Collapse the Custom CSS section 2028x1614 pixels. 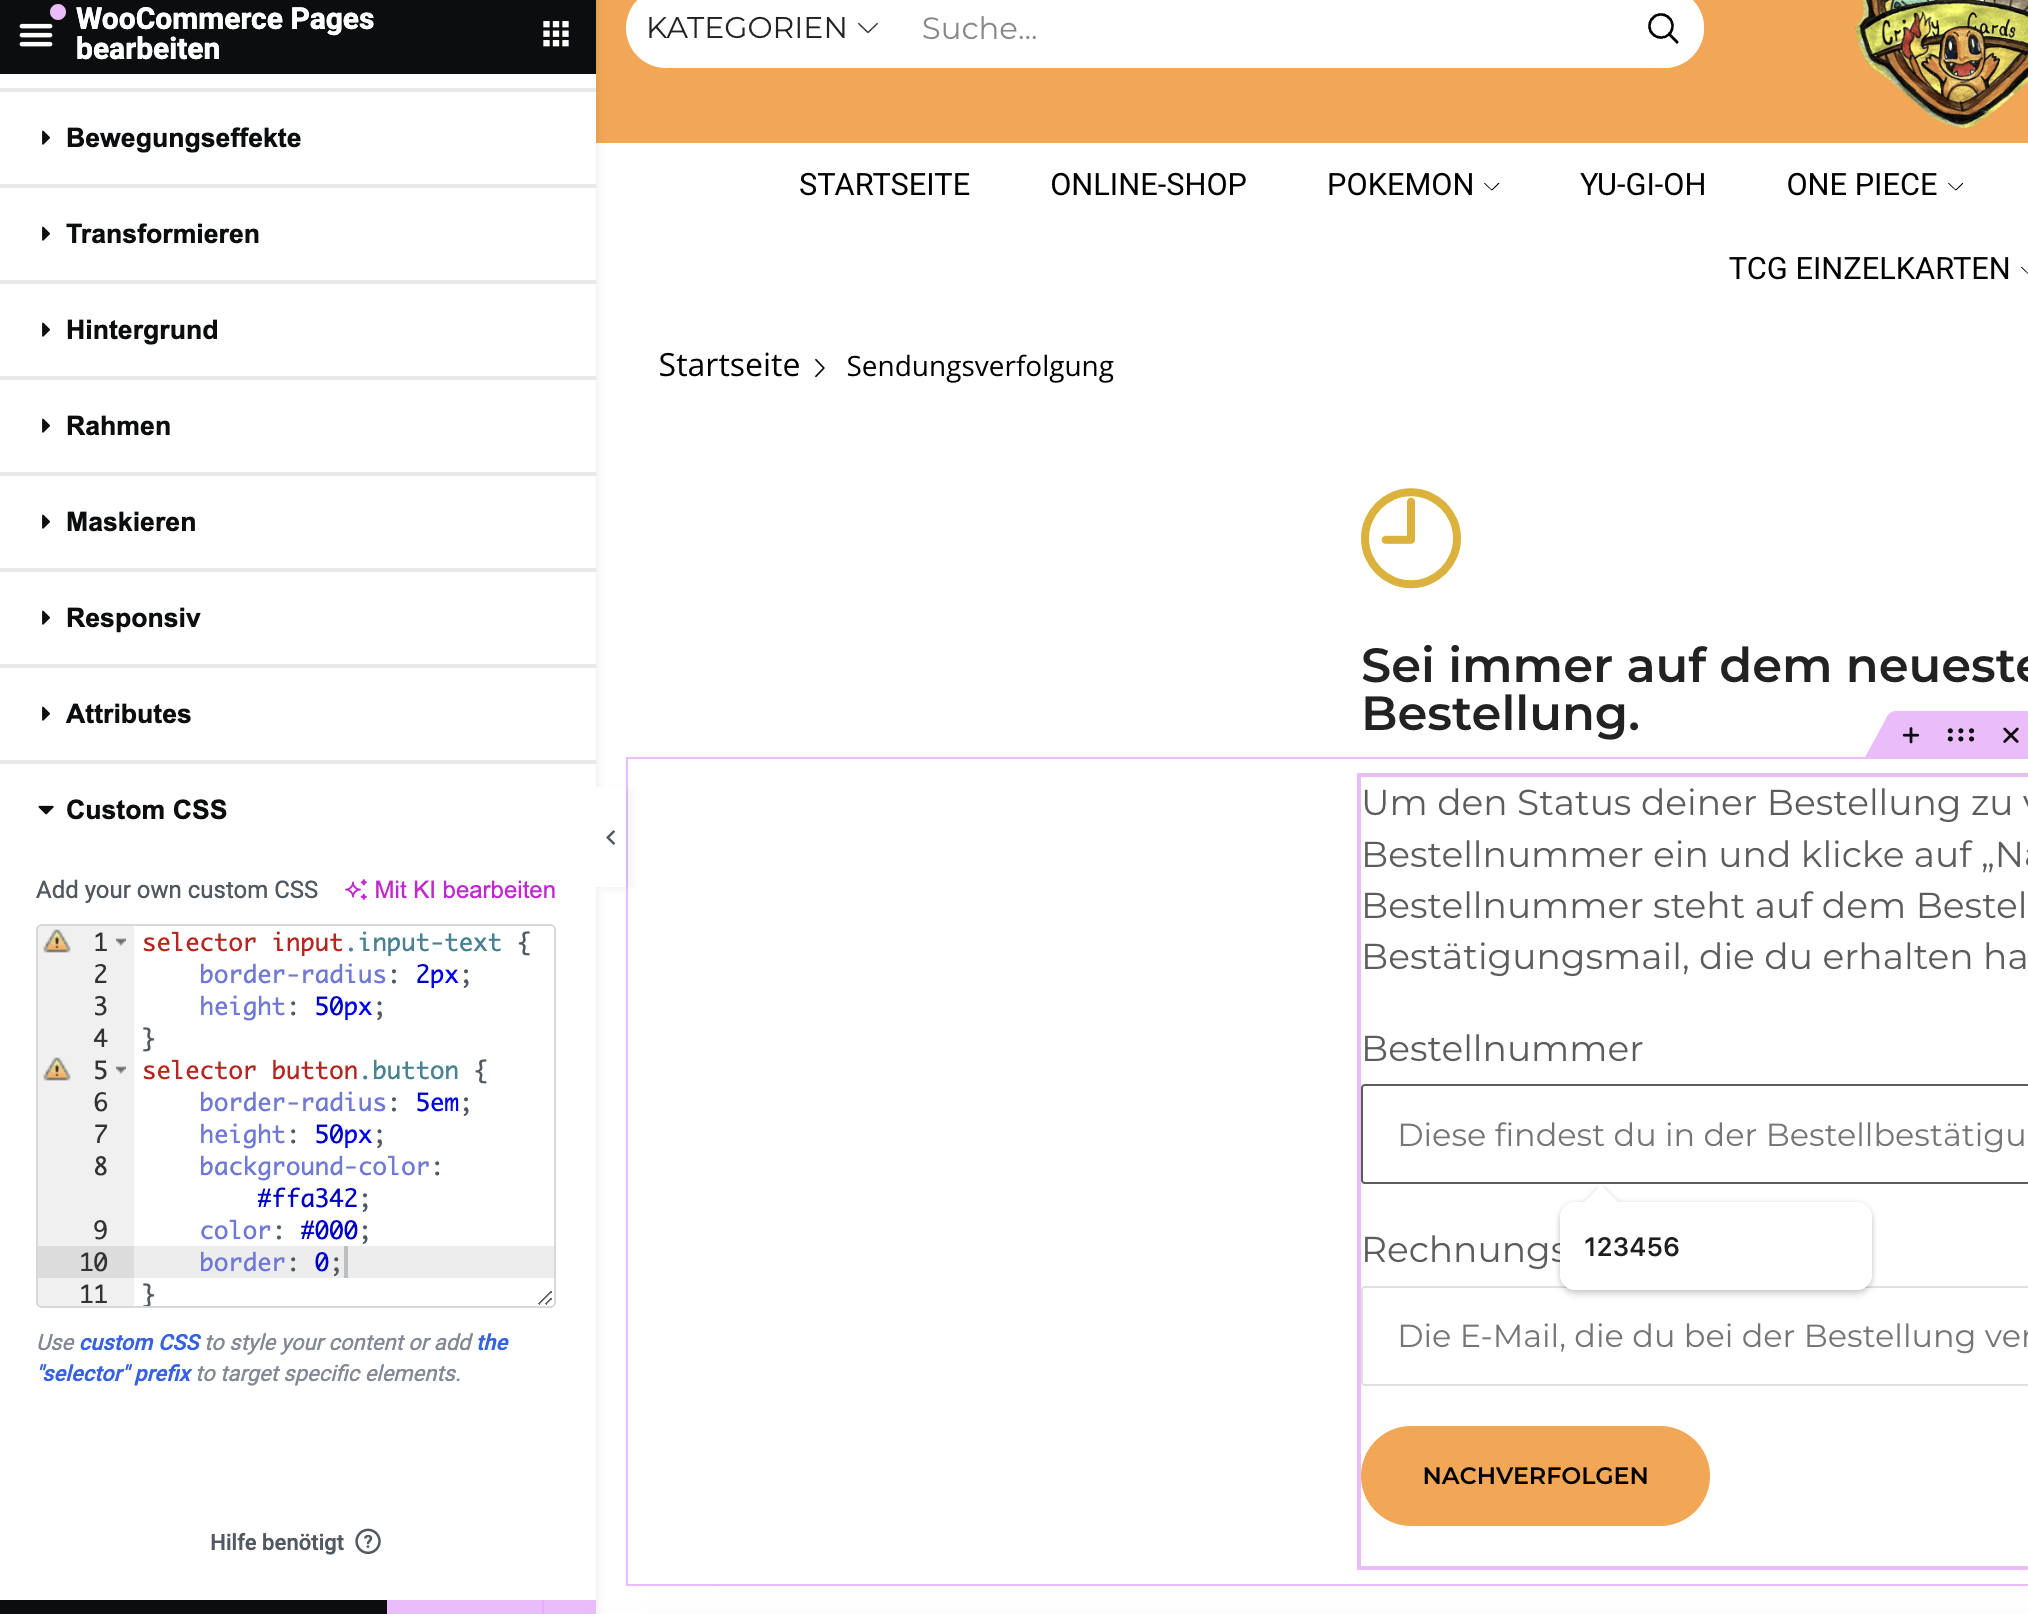pos(298,810)
